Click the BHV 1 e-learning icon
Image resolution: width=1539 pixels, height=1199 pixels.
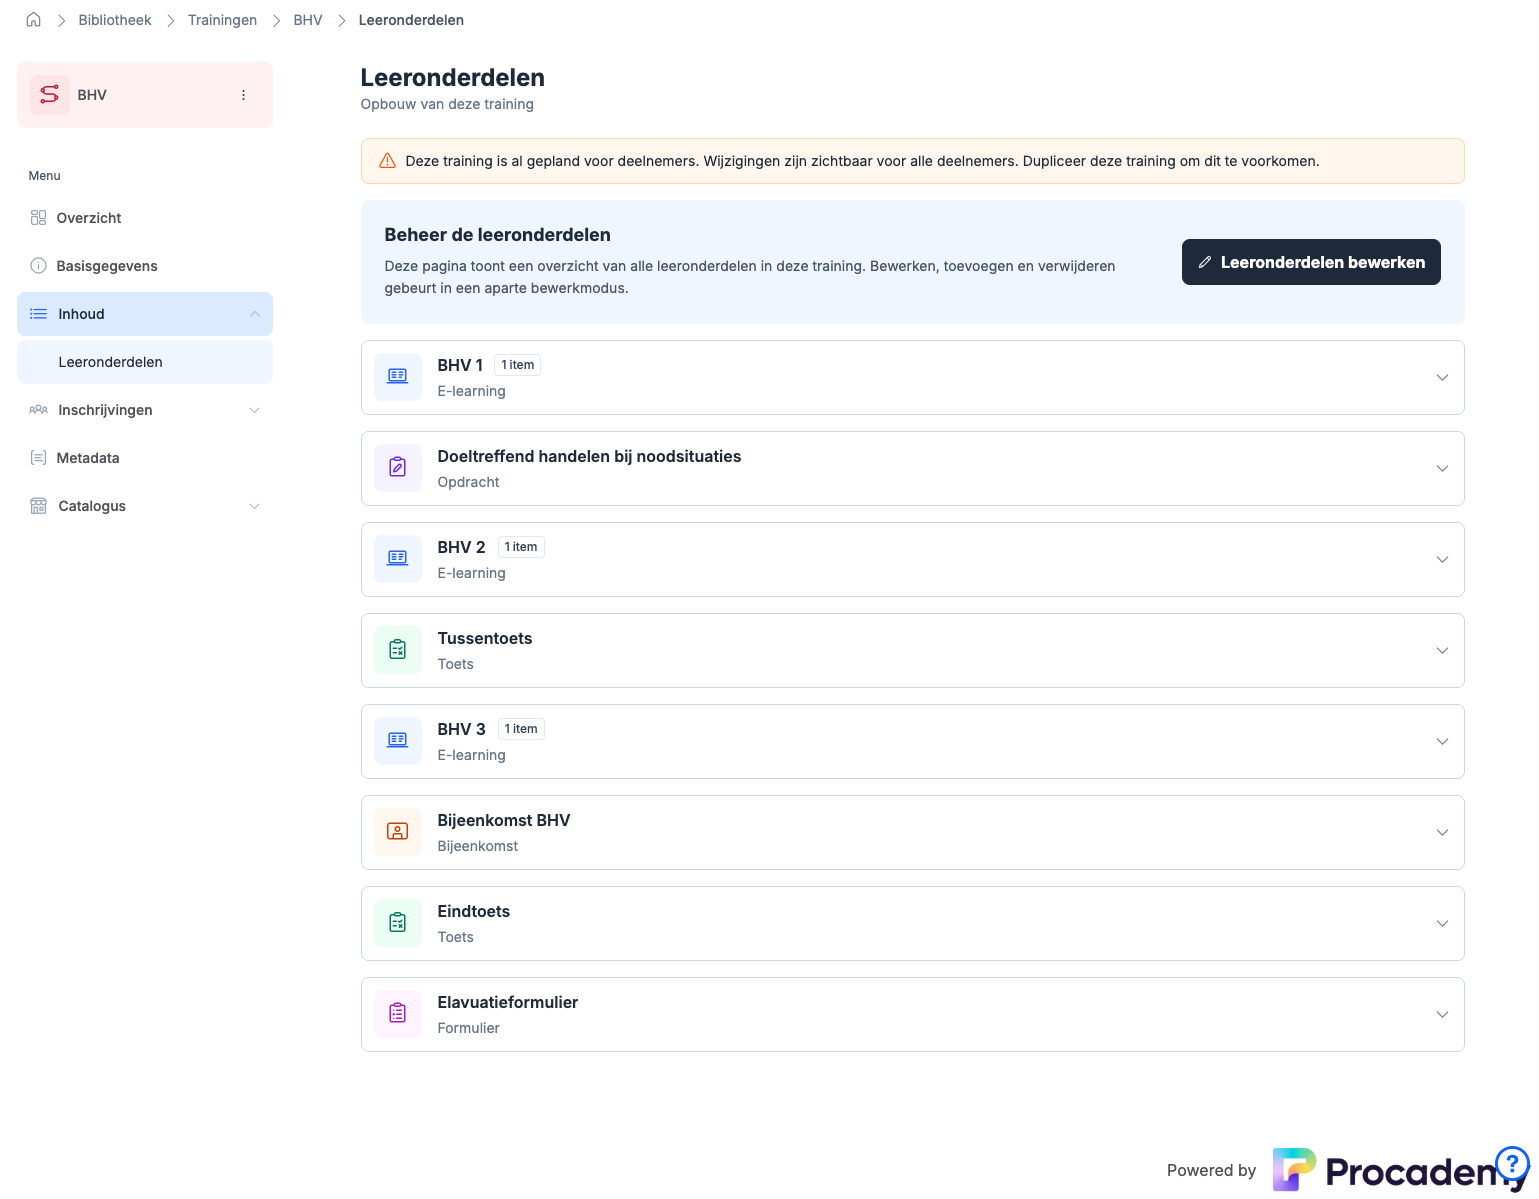398,377
